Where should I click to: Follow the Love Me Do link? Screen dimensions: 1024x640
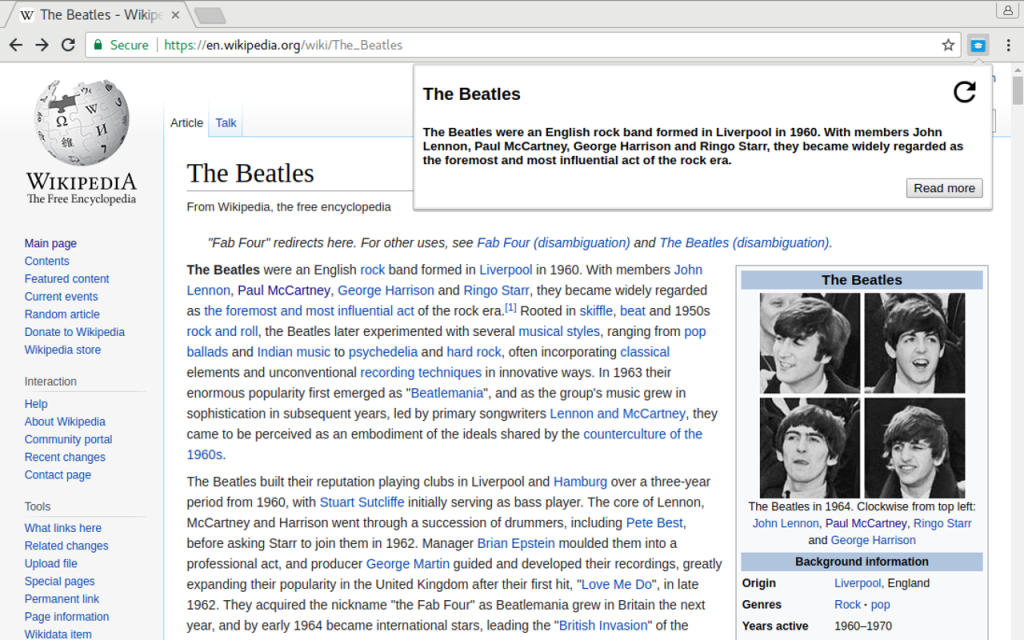tap(616, 584)
